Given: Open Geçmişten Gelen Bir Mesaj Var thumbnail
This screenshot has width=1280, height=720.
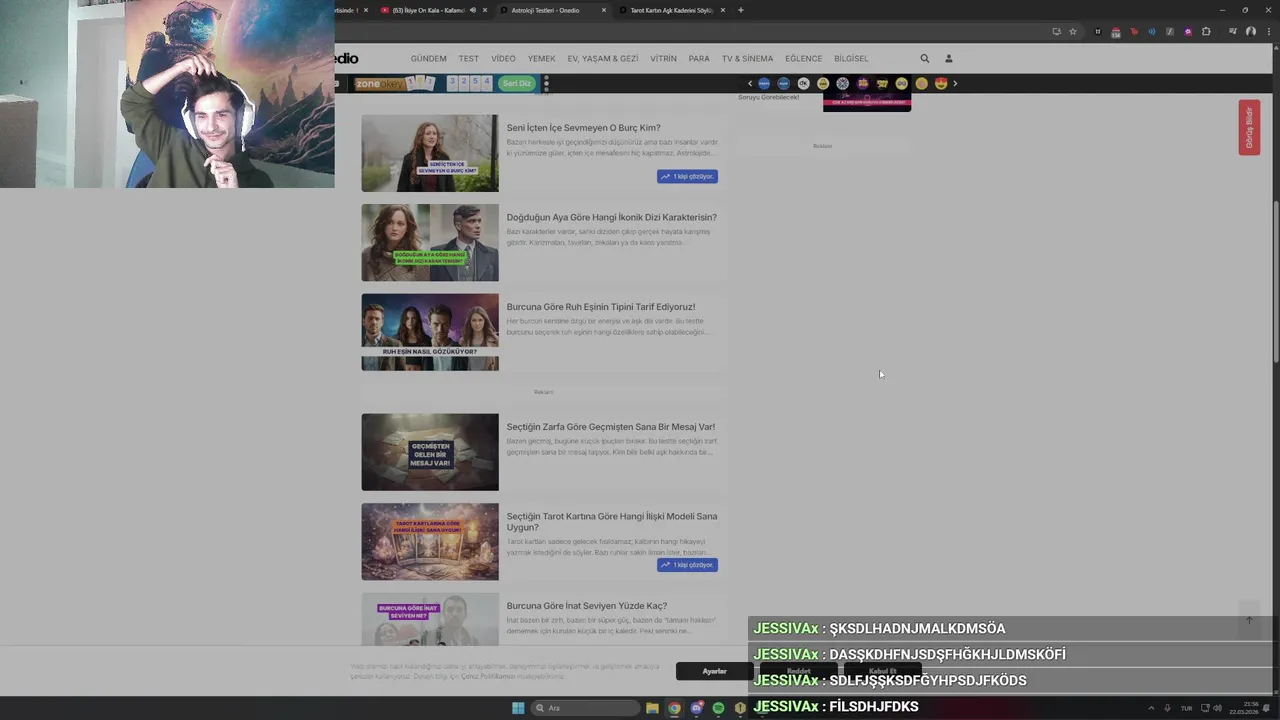Looking at the screenshot, I should [x=430, y=452].
